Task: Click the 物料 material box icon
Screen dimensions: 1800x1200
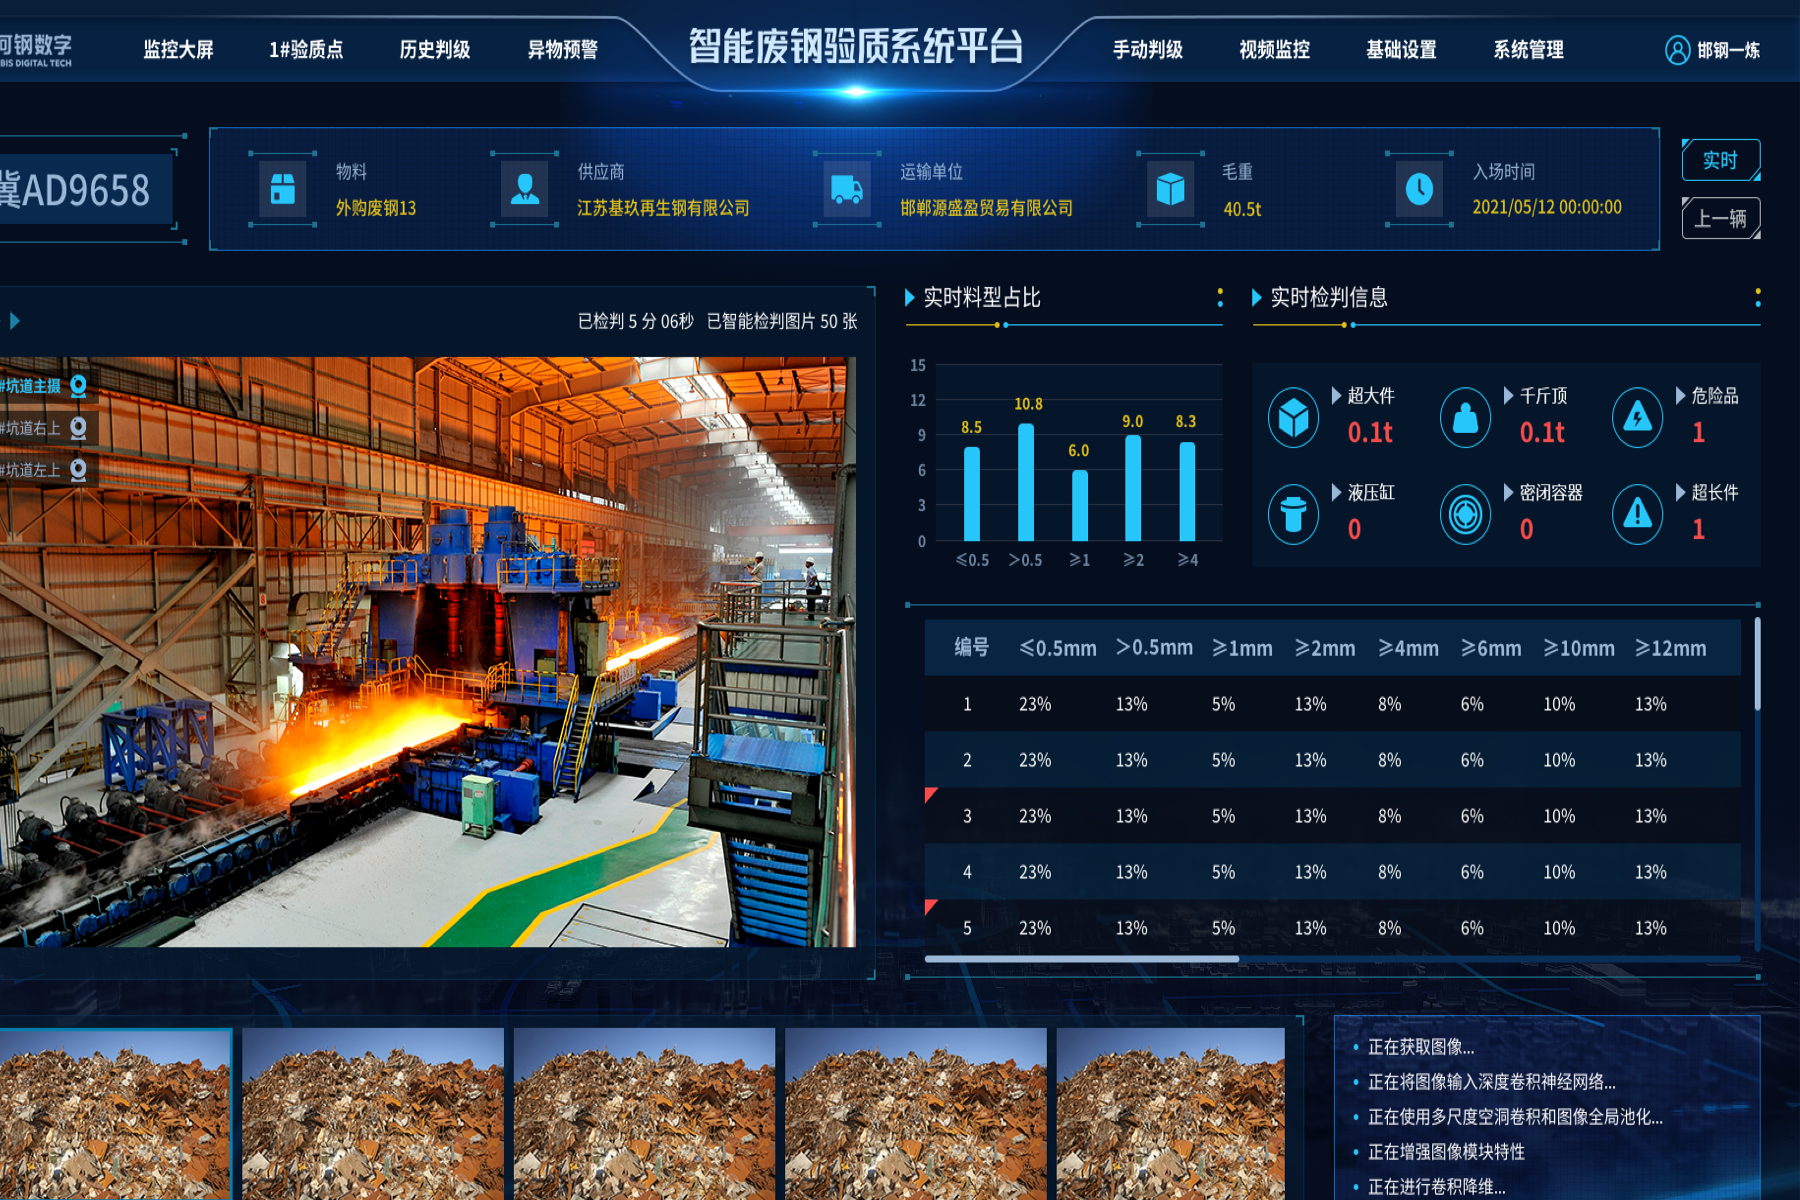Action: pyautogui.click(x=283, y=189)
